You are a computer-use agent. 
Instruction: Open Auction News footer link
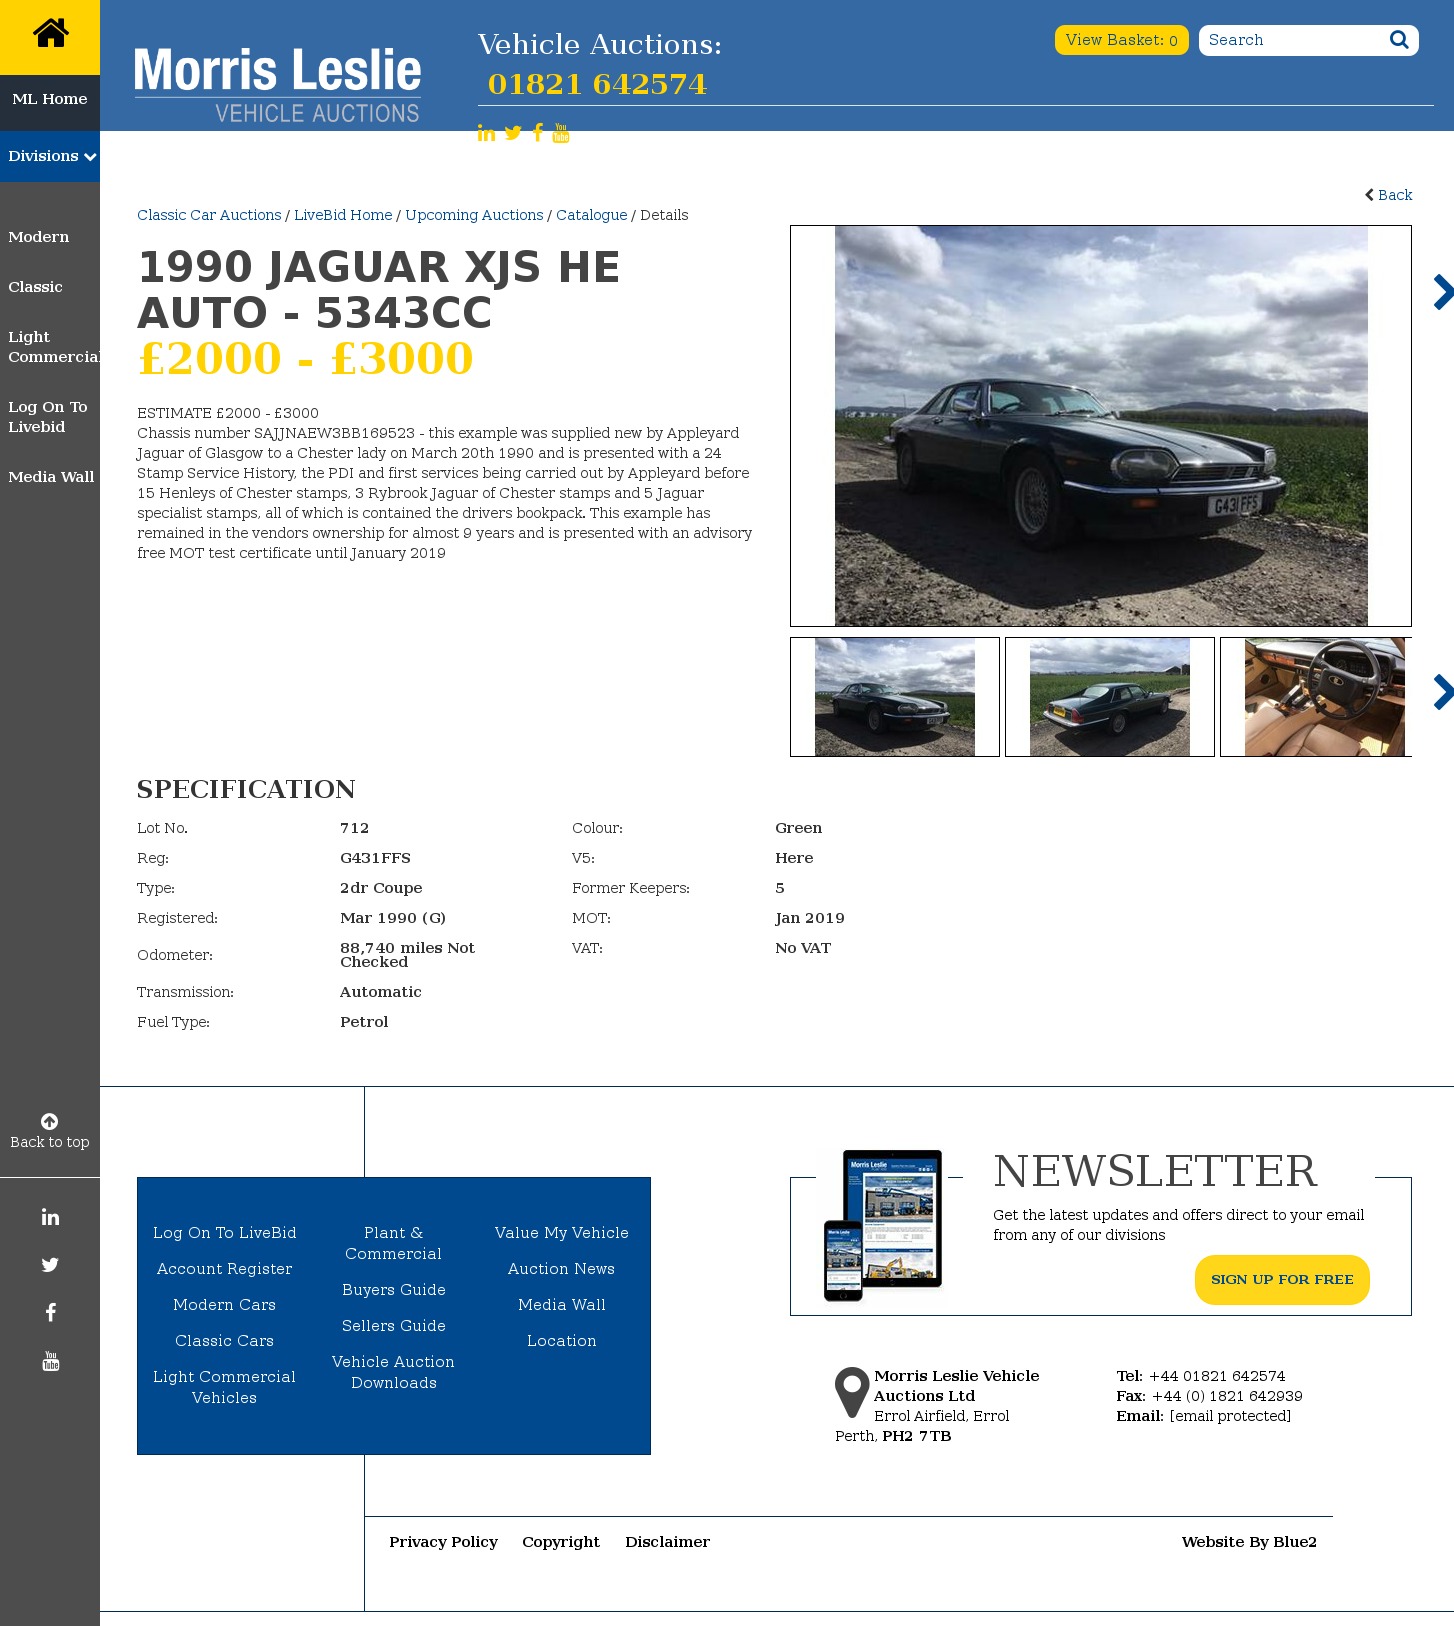pos(562,1269)
